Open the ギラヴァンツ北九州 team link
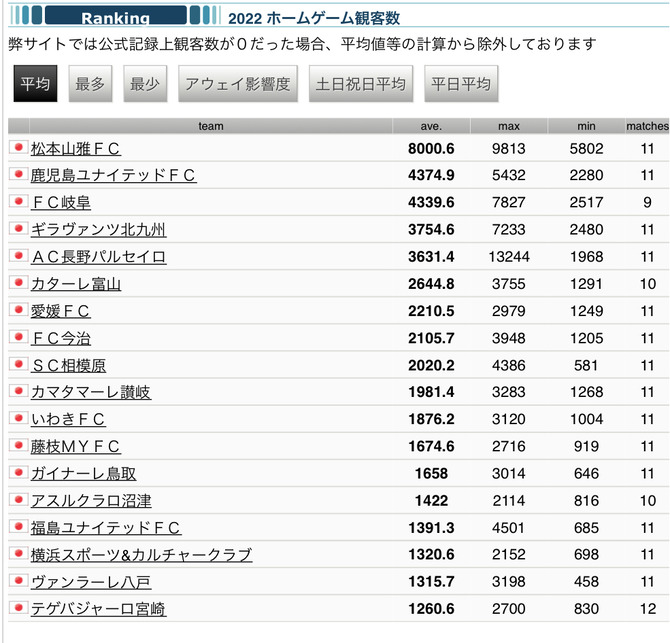The width and height of the screenshot is (670, 643). pos(99,230)
